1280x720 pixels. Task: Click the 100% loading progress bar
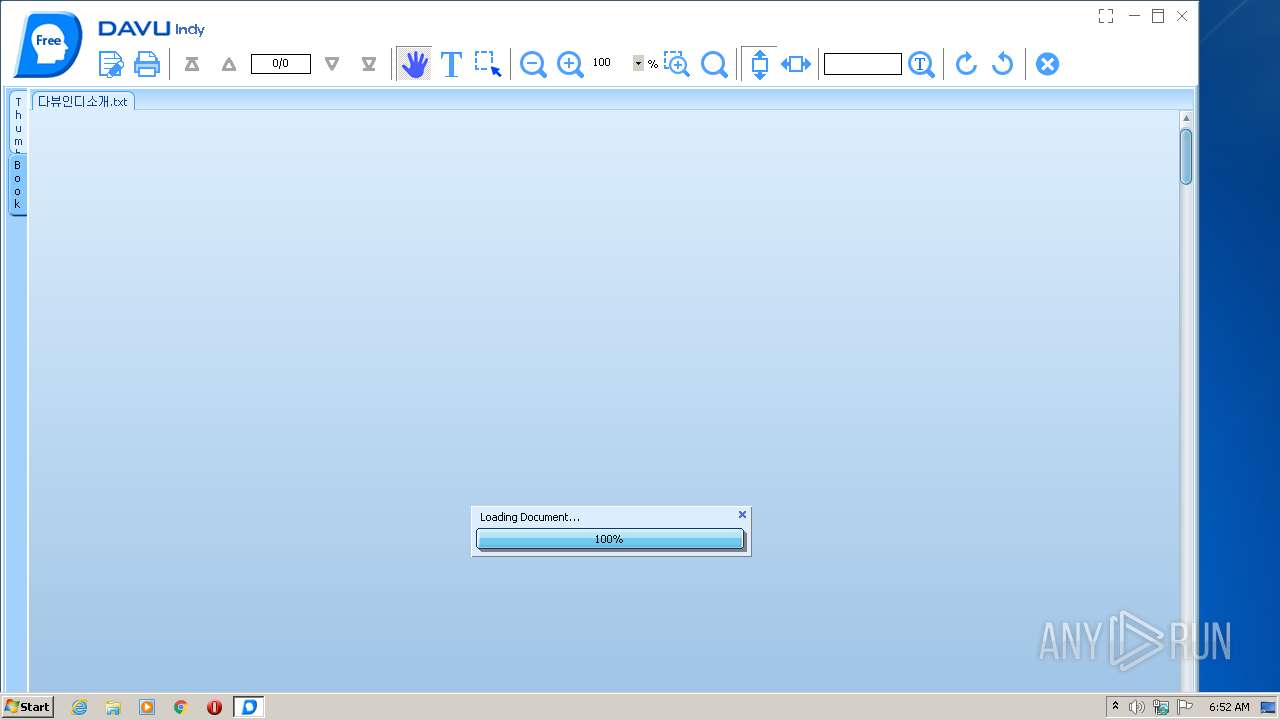(x=610, y=539)
